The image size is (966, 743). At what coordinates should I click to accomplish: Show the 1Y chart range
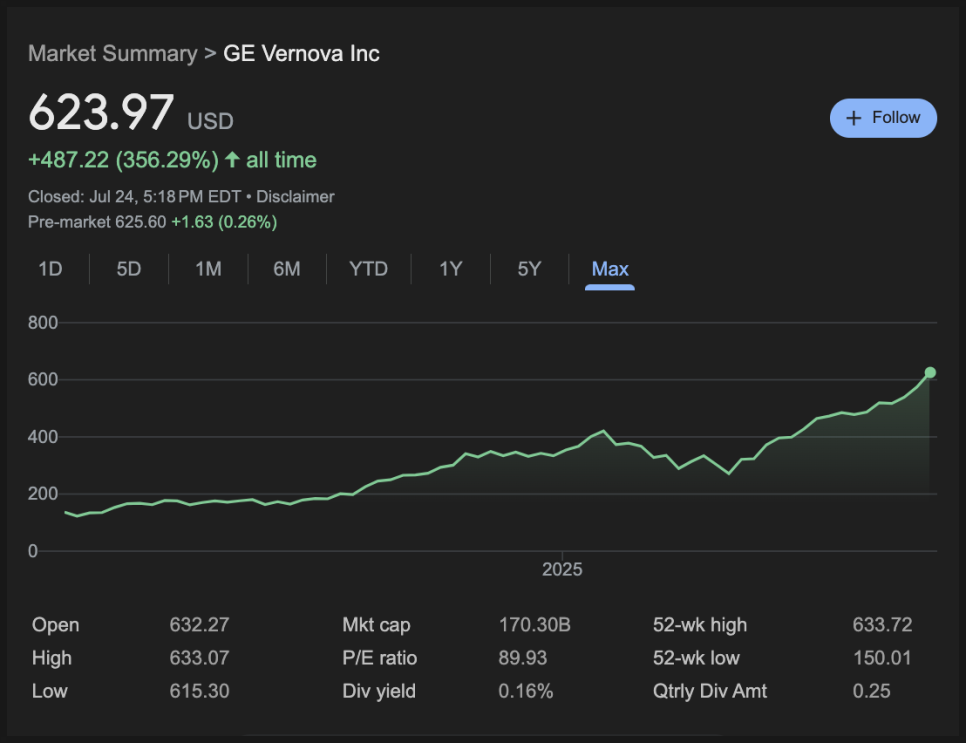(x=450, y=269)
